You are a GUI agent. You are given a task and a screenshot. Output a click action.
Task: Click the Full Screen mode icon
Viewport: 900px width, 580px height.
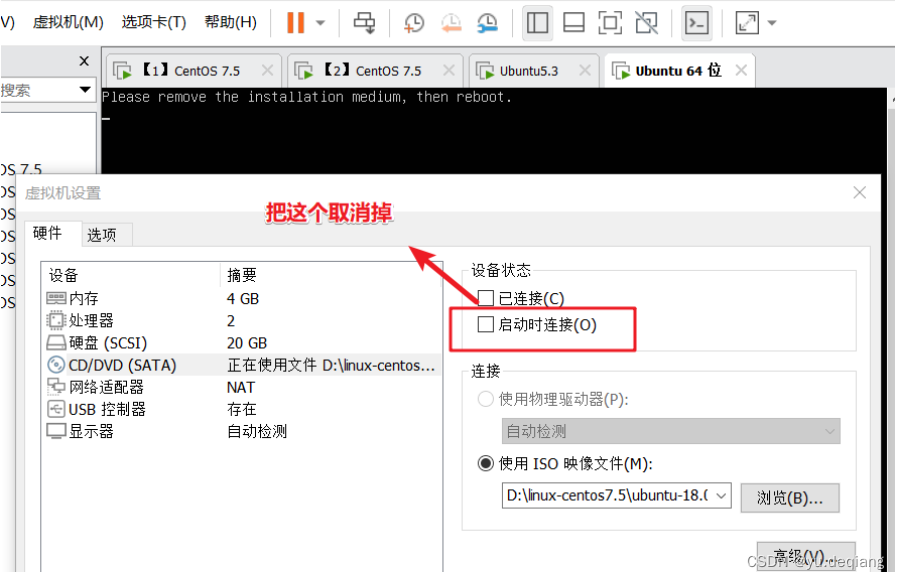[610, 23]
